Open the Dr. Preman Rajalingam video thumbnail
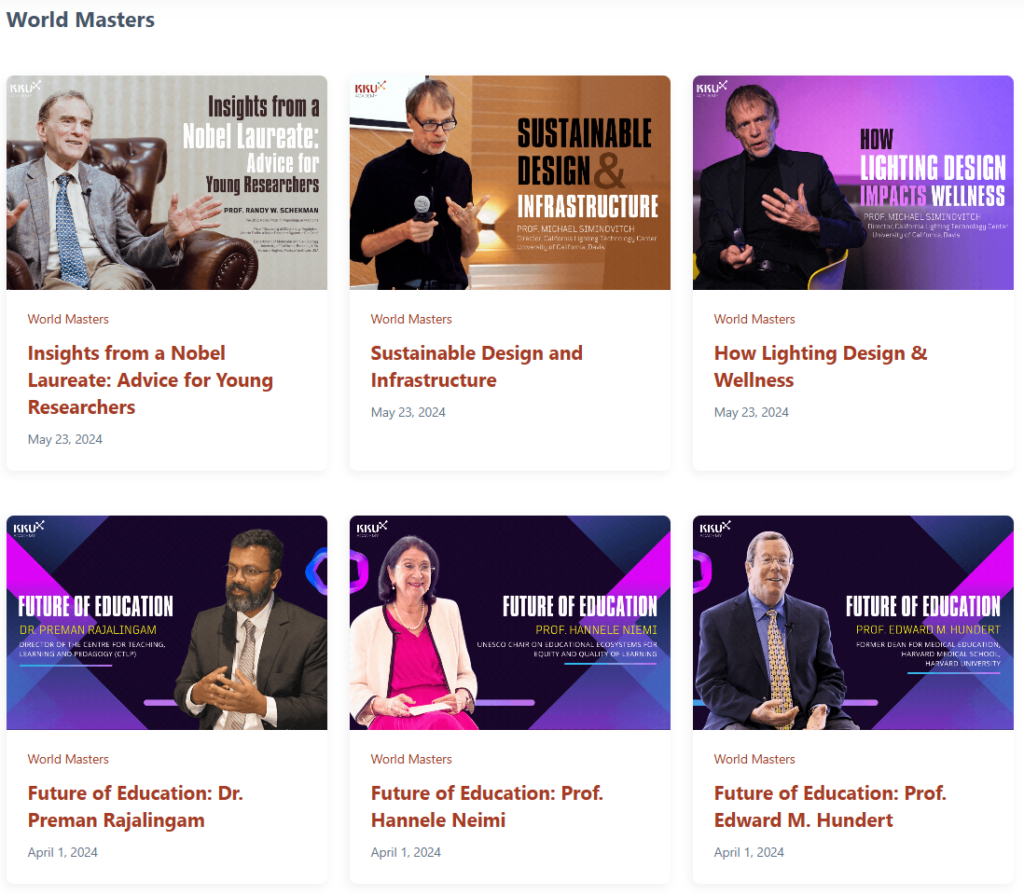Screen dimensions: 1024x895 click(x=167, y=623)
